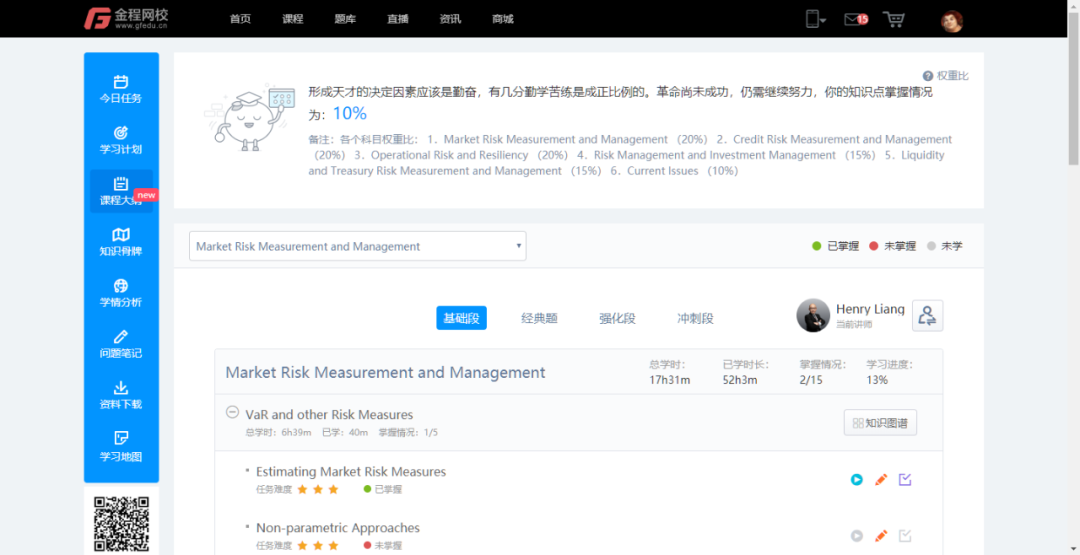Open 学情分析 sidebar item

coord(120,293)
